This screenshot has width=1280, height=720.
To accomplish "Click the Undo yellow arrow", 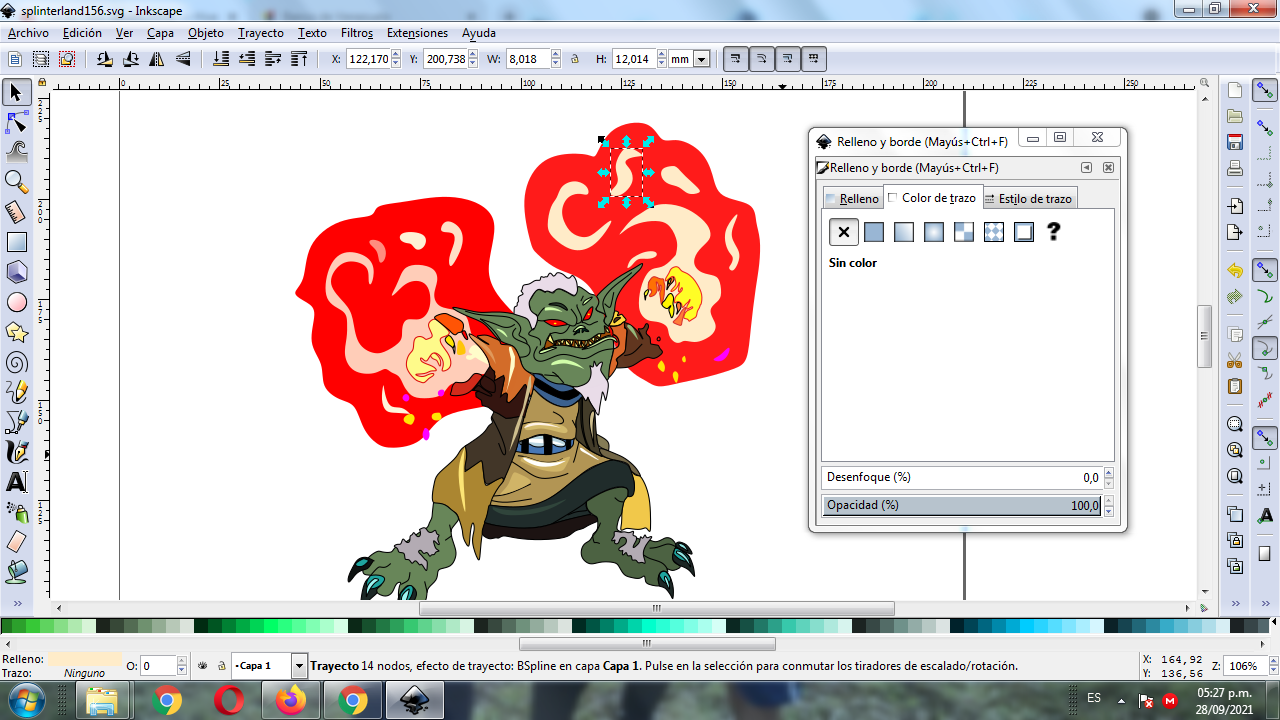I will 1235,271.
